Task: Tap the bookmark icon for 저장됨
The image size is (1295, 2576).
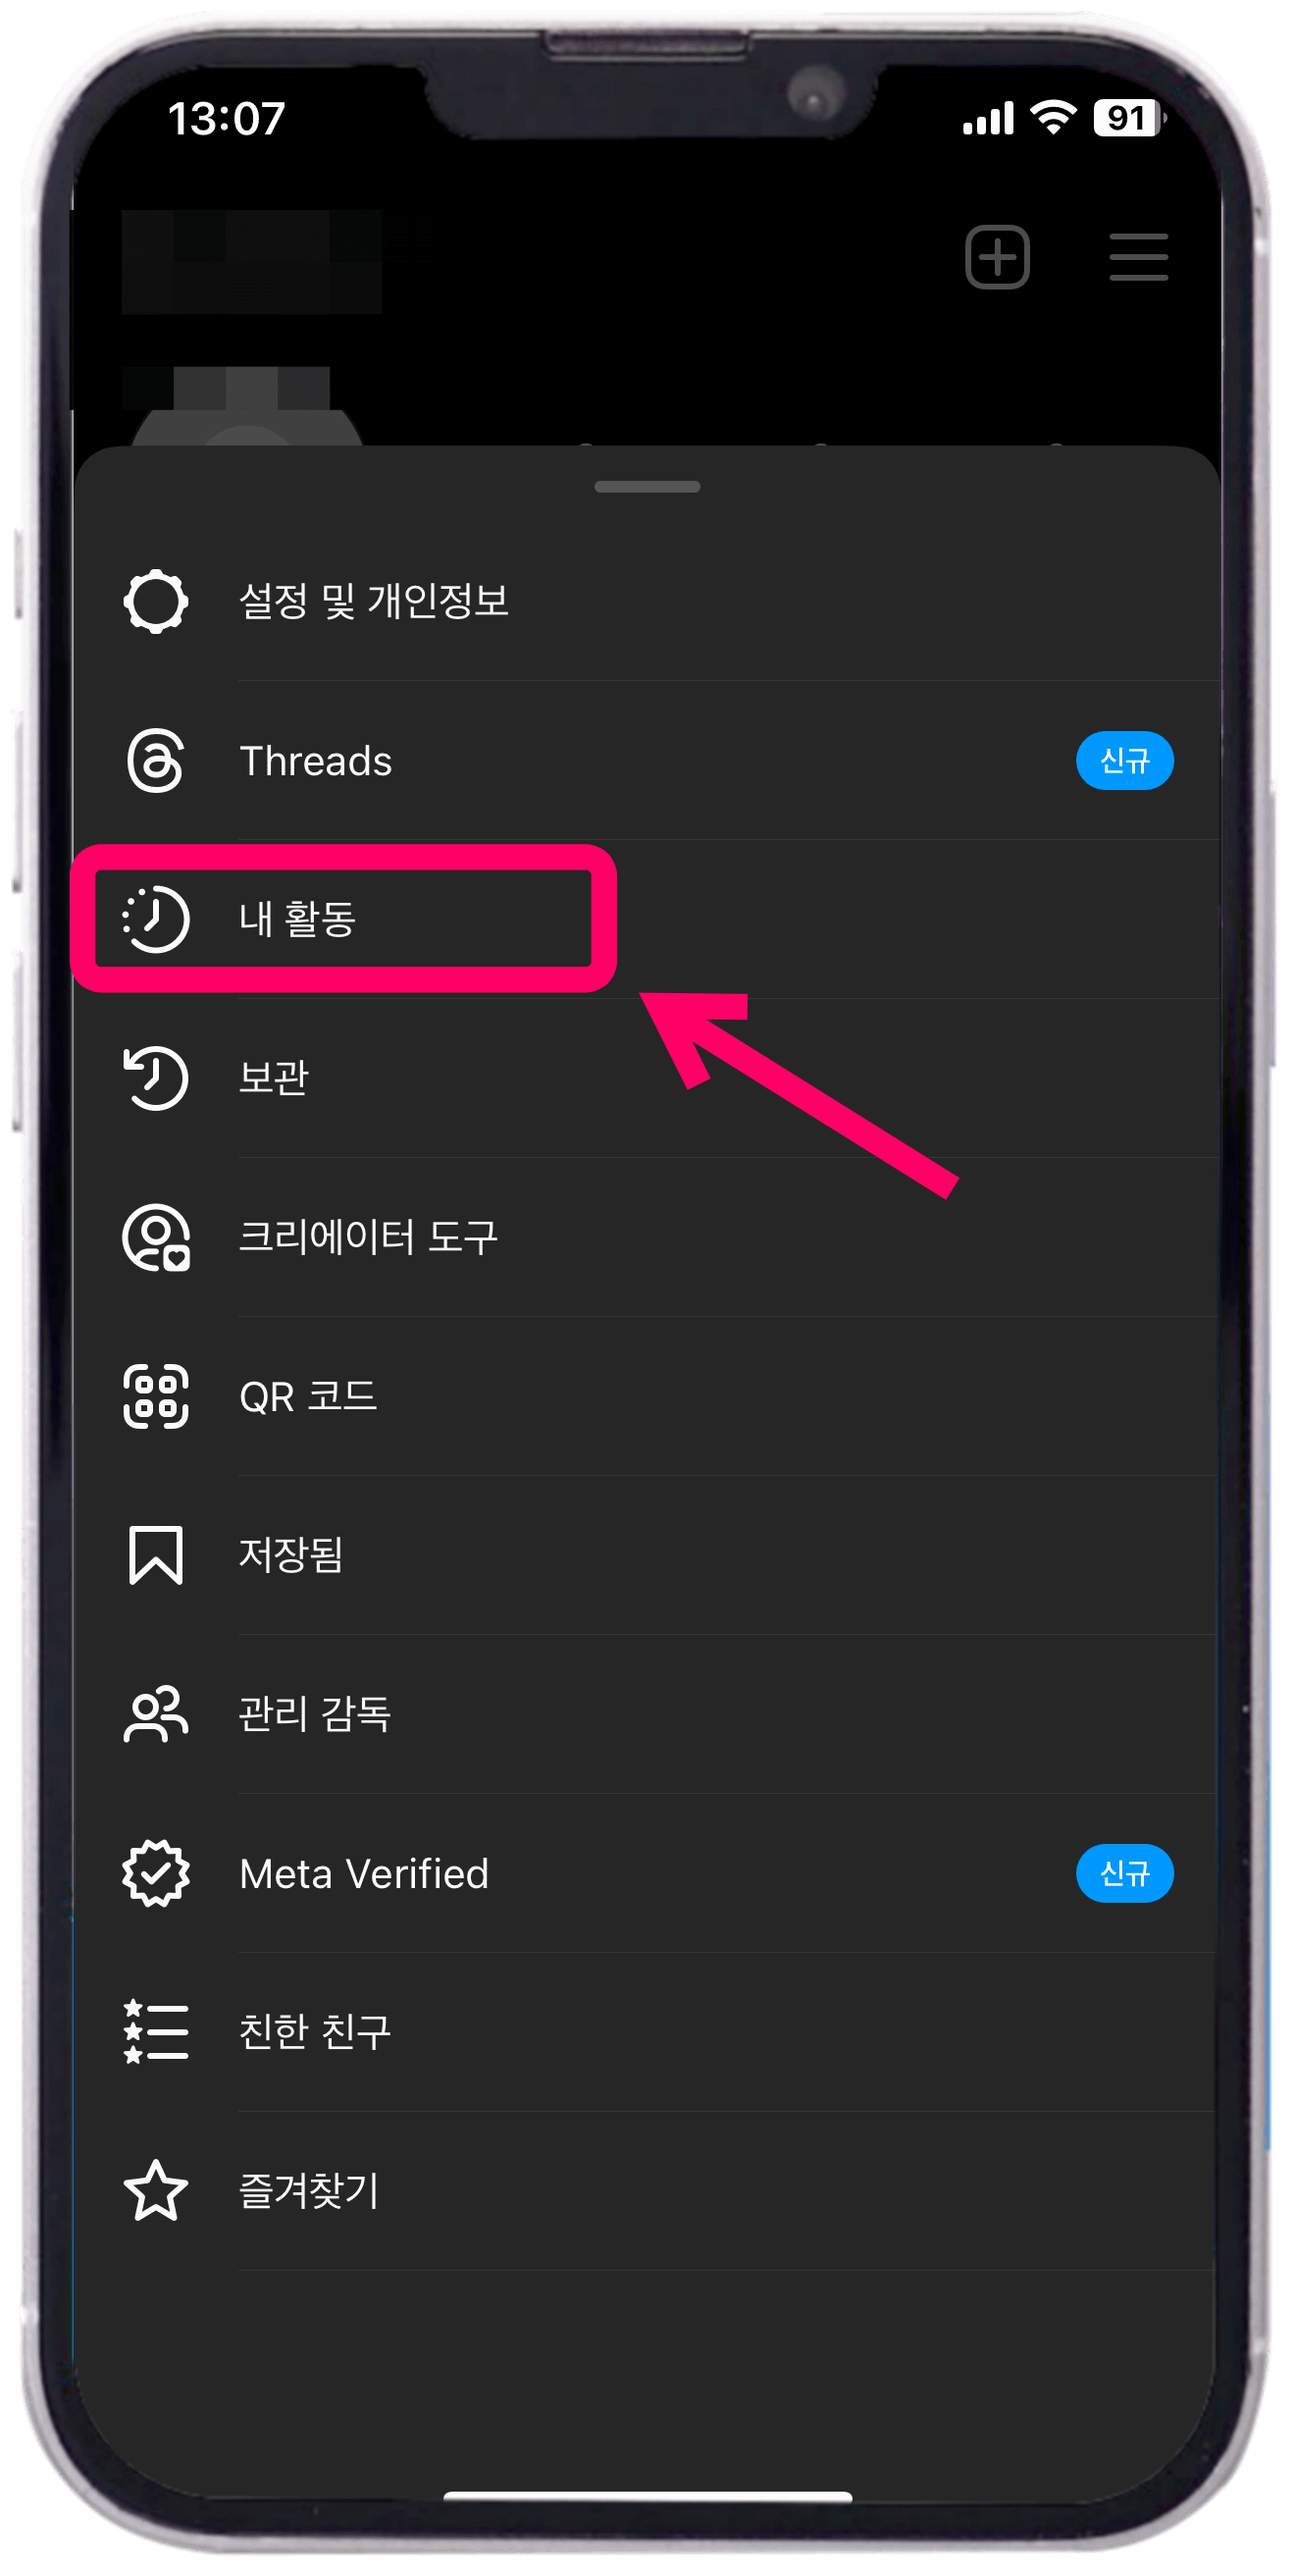Action: point(155,1555)
